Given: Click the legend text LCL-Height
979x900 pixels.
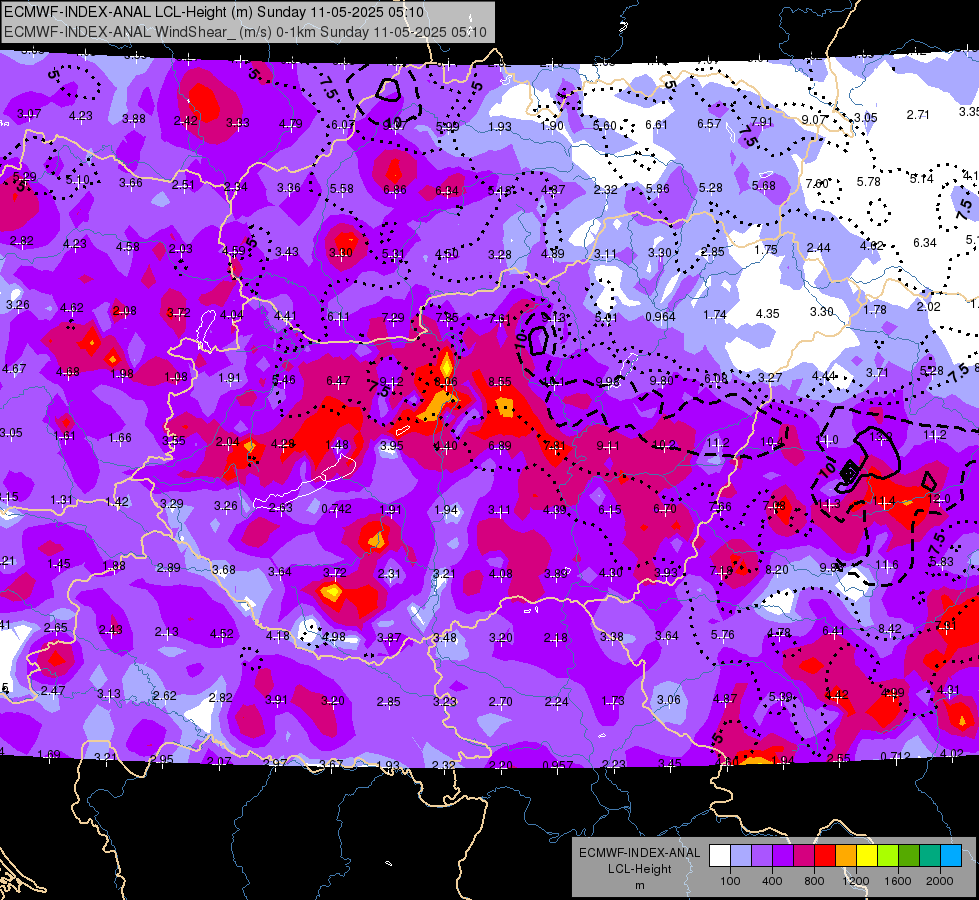Looking at the screenshot, I should pos(639,869).
